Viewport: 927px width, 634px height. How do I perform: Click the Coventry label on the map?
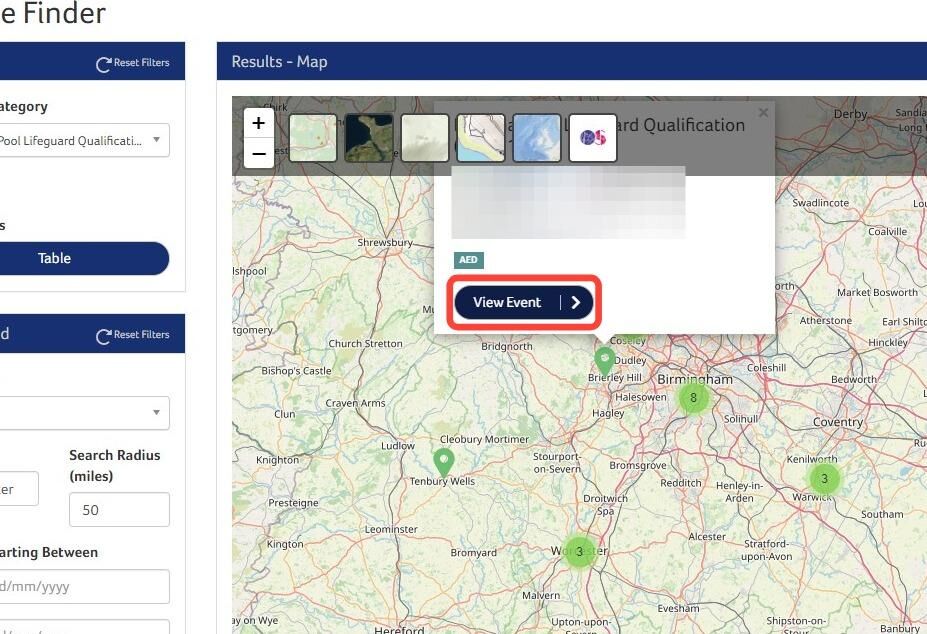pyautogui.click(x=838, y=422)
